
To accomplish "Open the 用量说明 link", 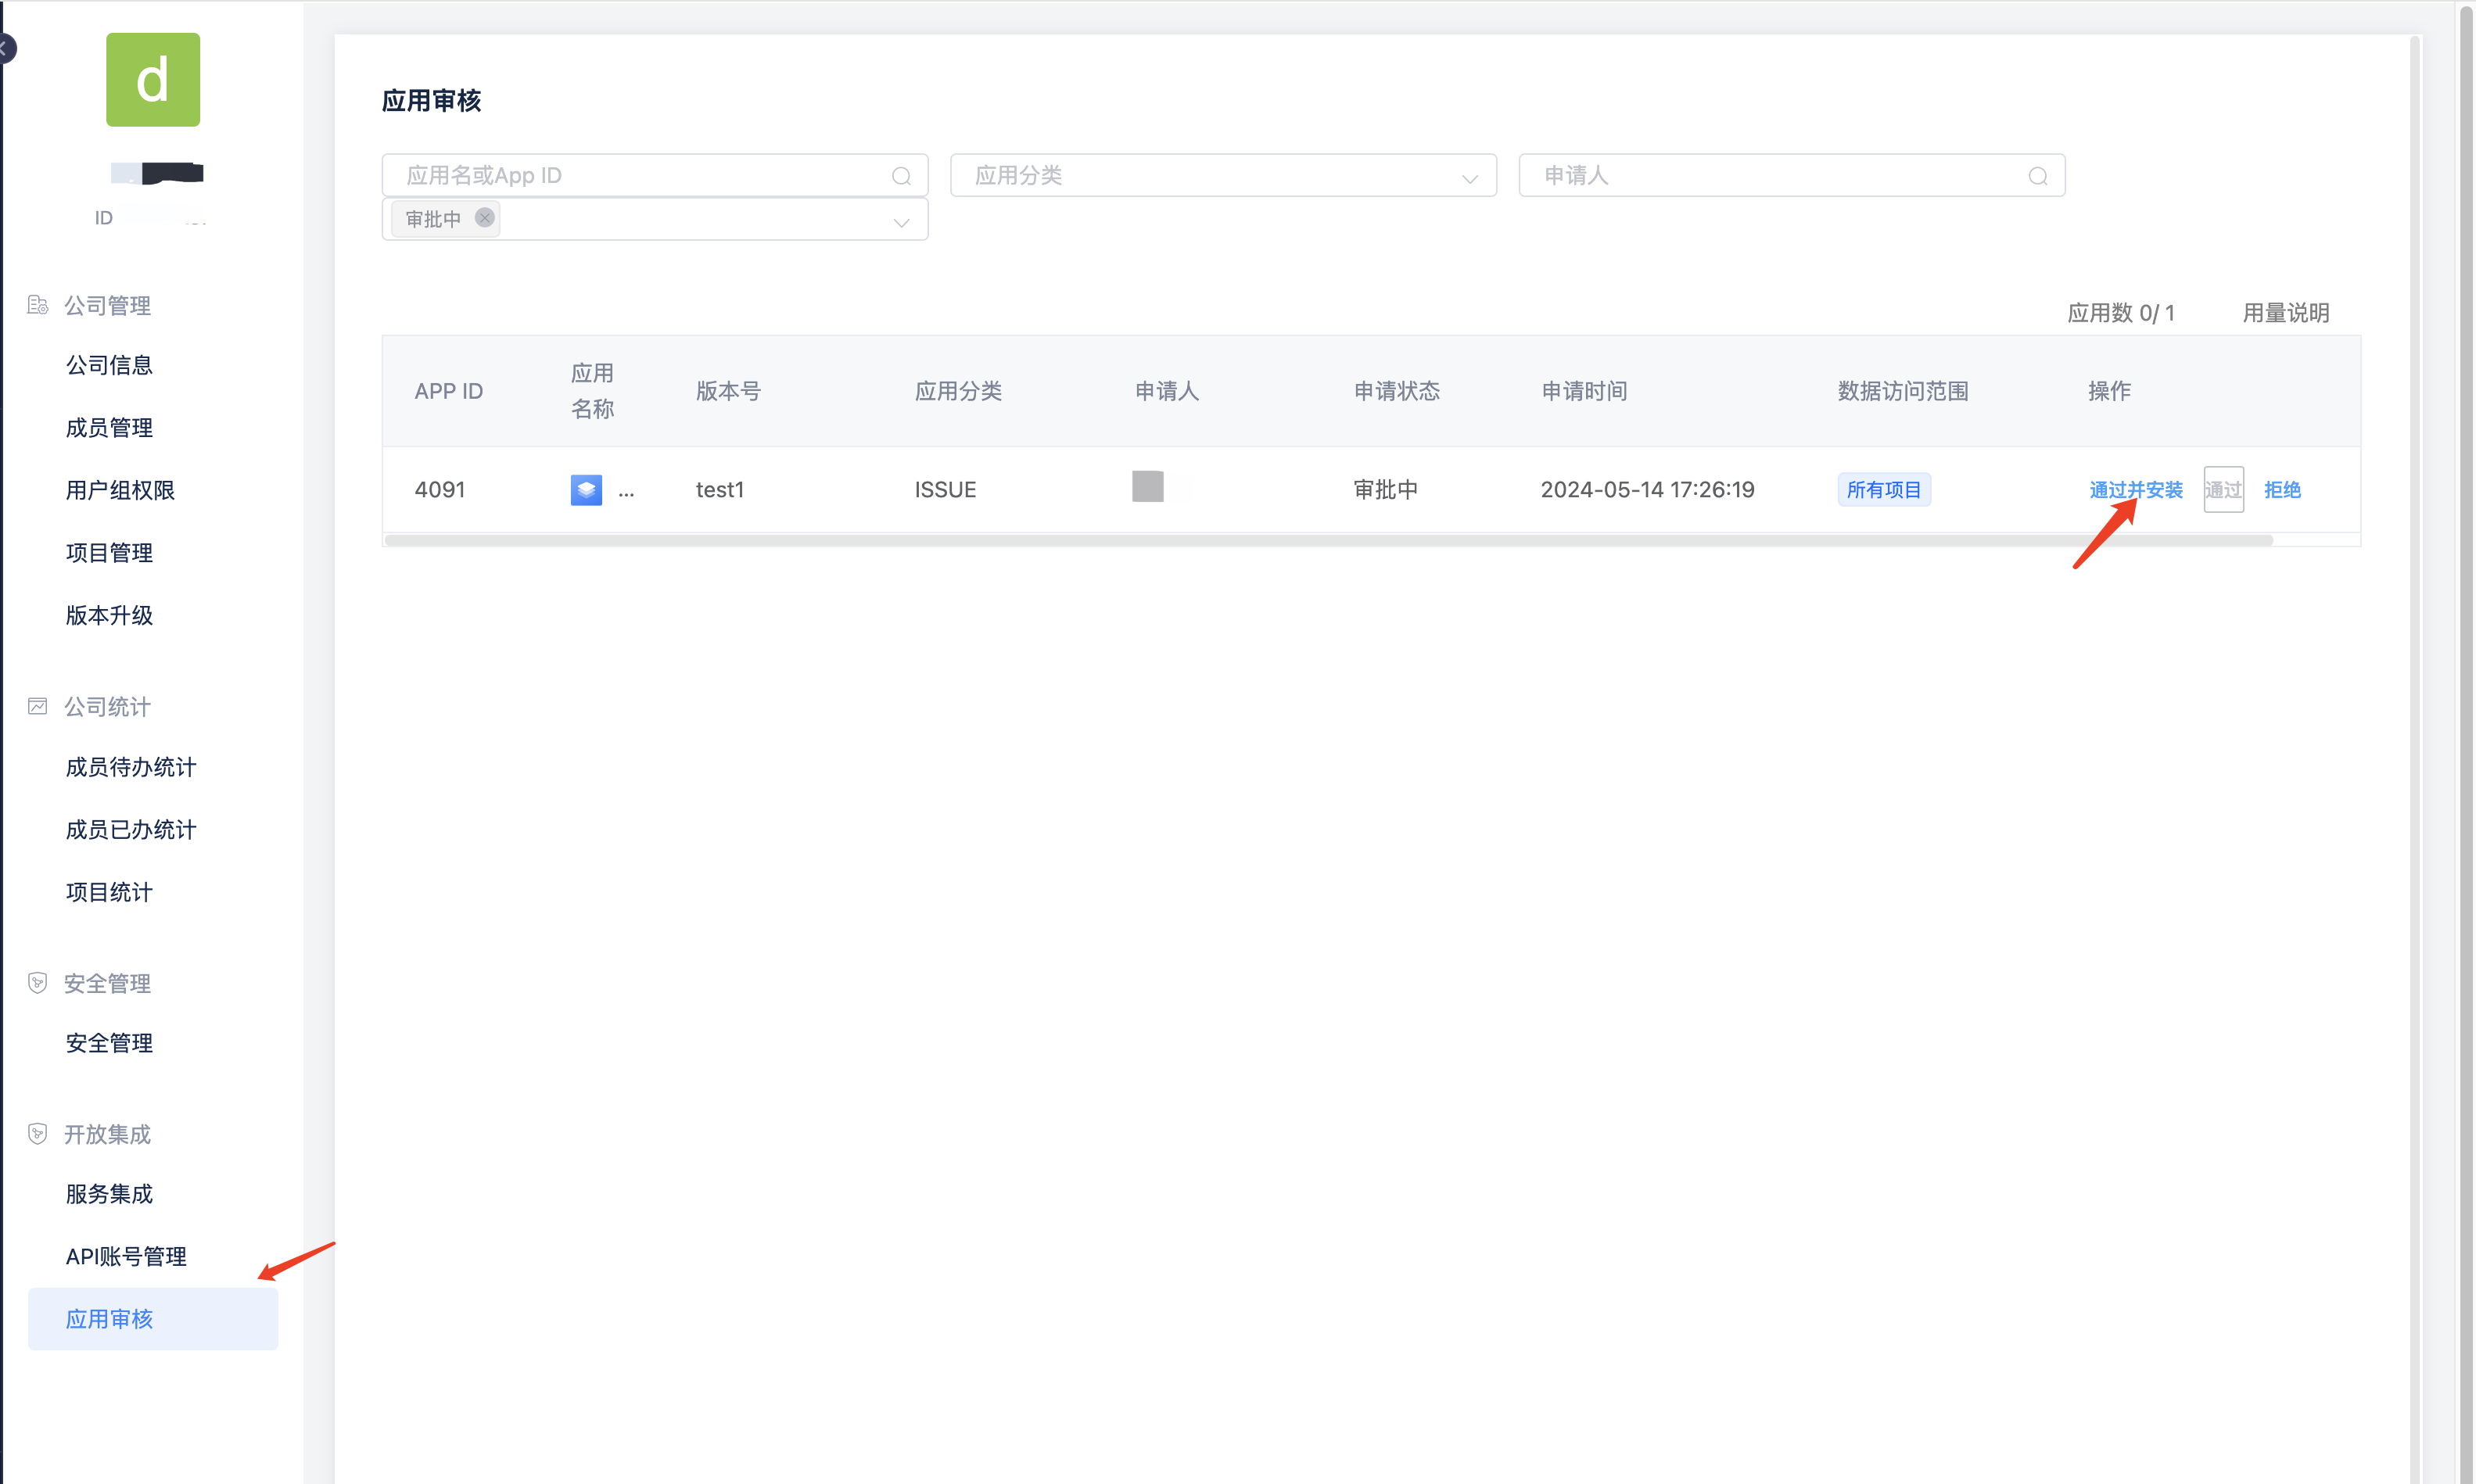I will (2286, 313).
